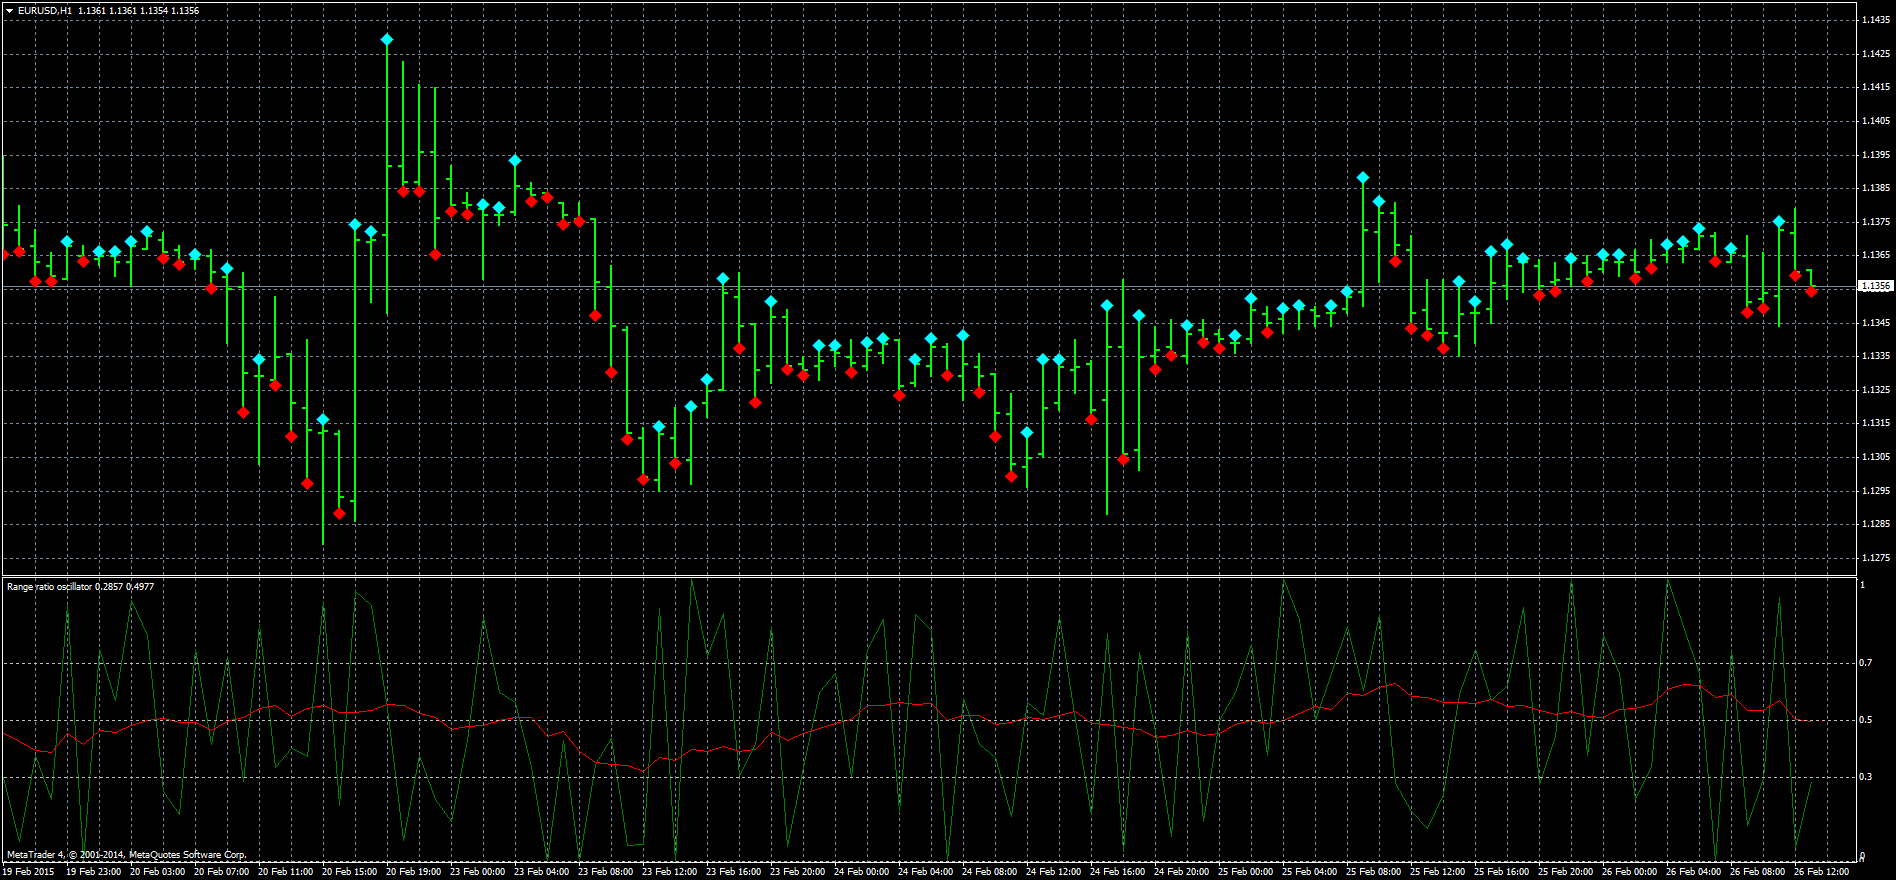Click the 24 Feb 12:00 time axis label
Screen dimensions: 1896x880
point(1053,872)
